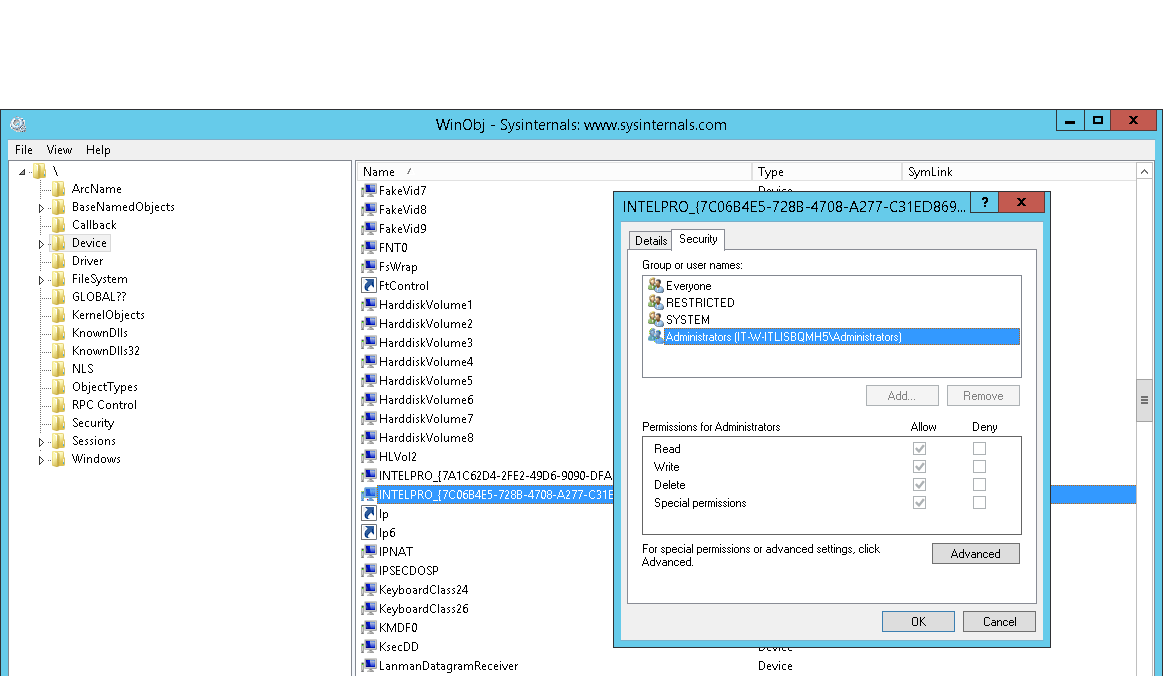Expand the Sessions tree node

40,440
